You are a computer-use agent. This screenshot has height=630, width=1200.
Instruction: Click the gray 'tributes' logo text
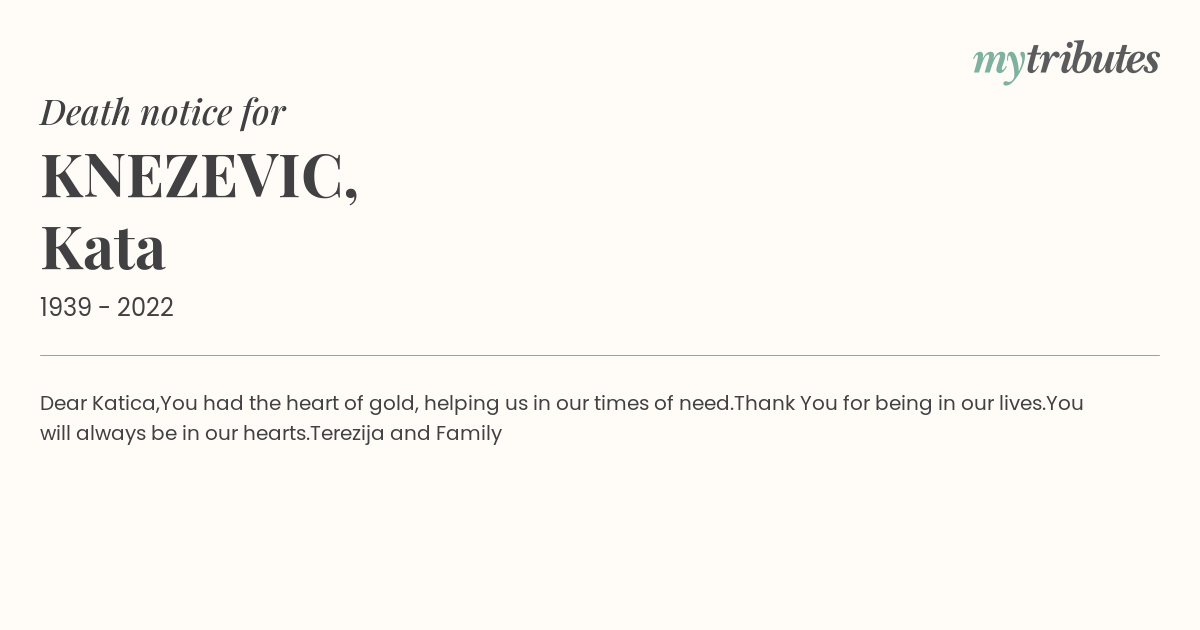pyautogui.click(x=1092, y=58)
